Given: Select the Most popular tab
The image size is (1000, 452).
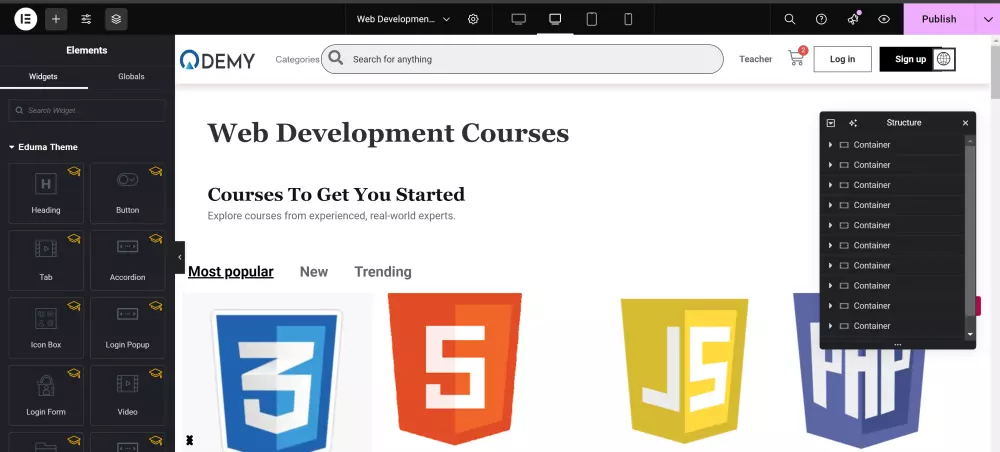Looking at the screenshot, I should click(231, 272).
